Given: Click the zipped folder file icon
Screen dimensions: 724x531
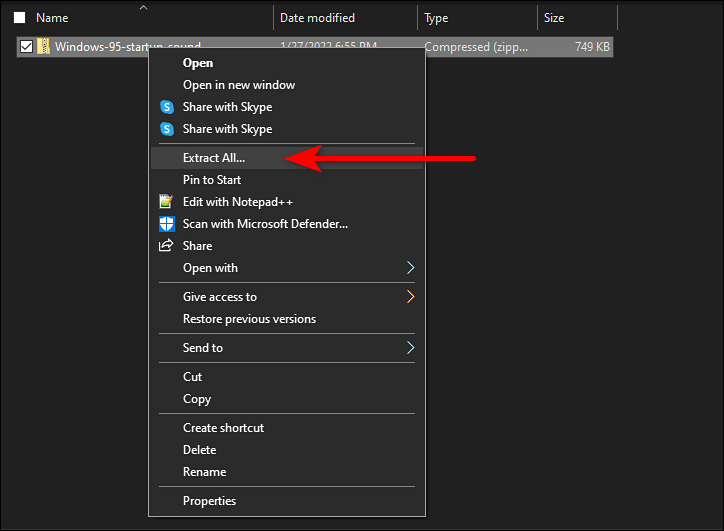Looking at the screenshot, I should pos(43,47).
